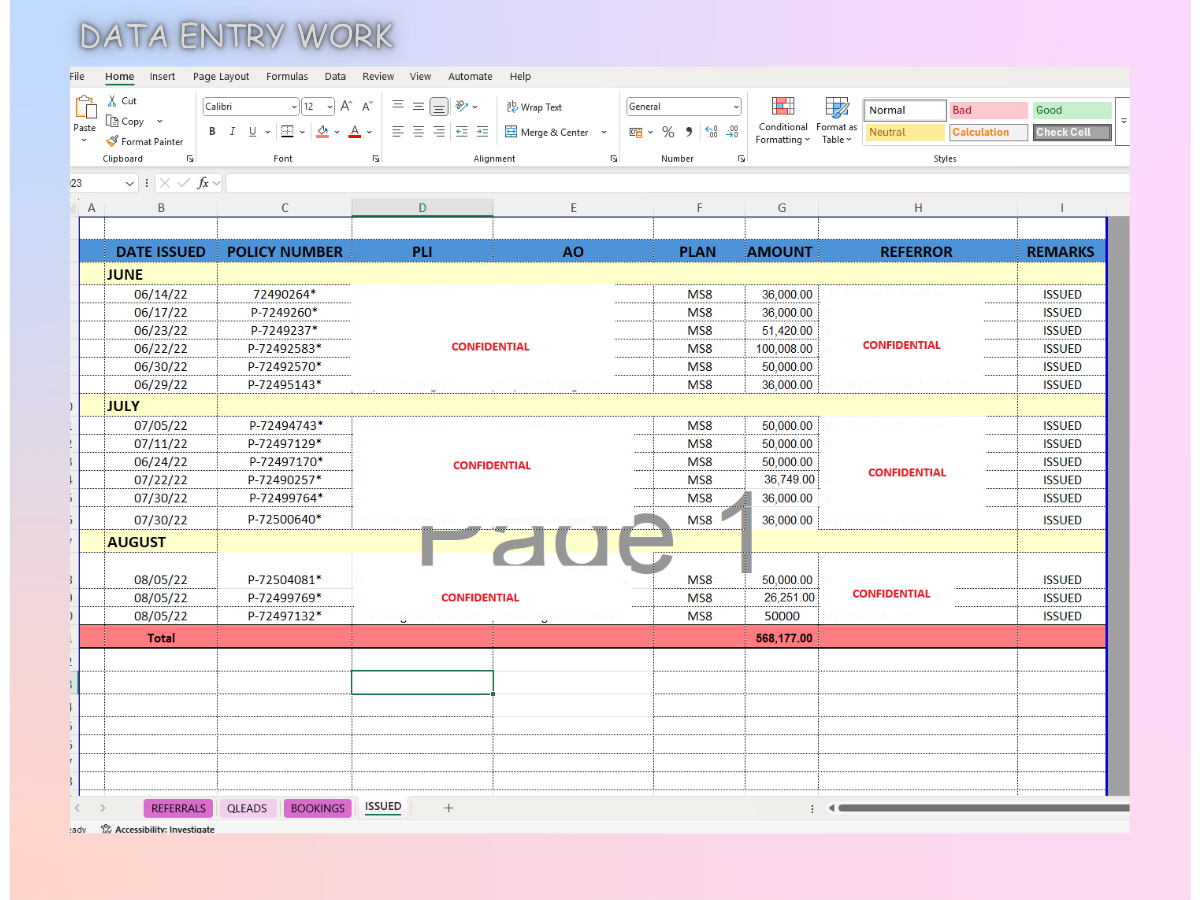The width and height of the screenshot is (1200, 900).
Task: Click the Cut scissors icon
Action: (112, 101)
